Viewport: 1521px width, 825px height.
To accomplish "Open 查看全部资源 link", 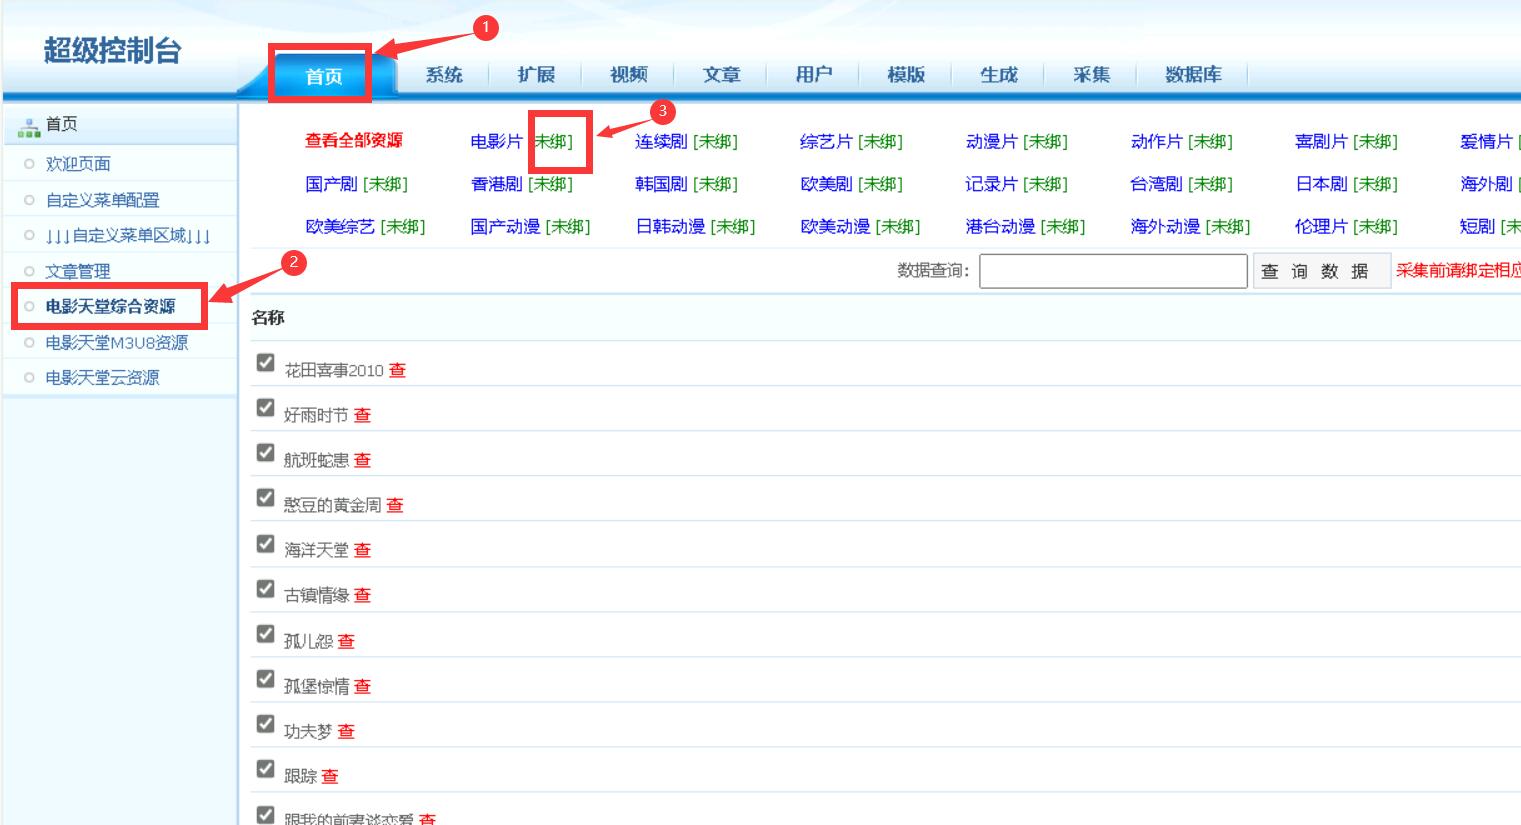I will click(354, 141).
